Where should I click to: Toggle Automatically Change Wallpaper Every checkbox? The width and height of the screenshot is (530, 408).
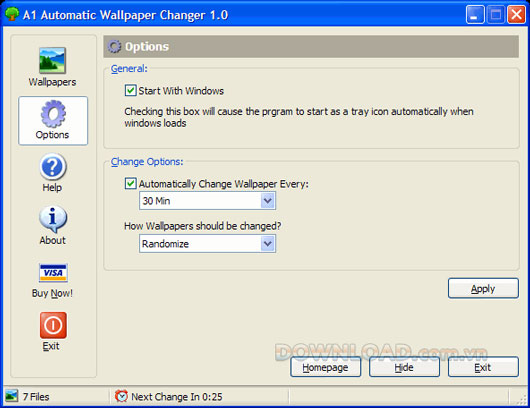pos(130,184)
